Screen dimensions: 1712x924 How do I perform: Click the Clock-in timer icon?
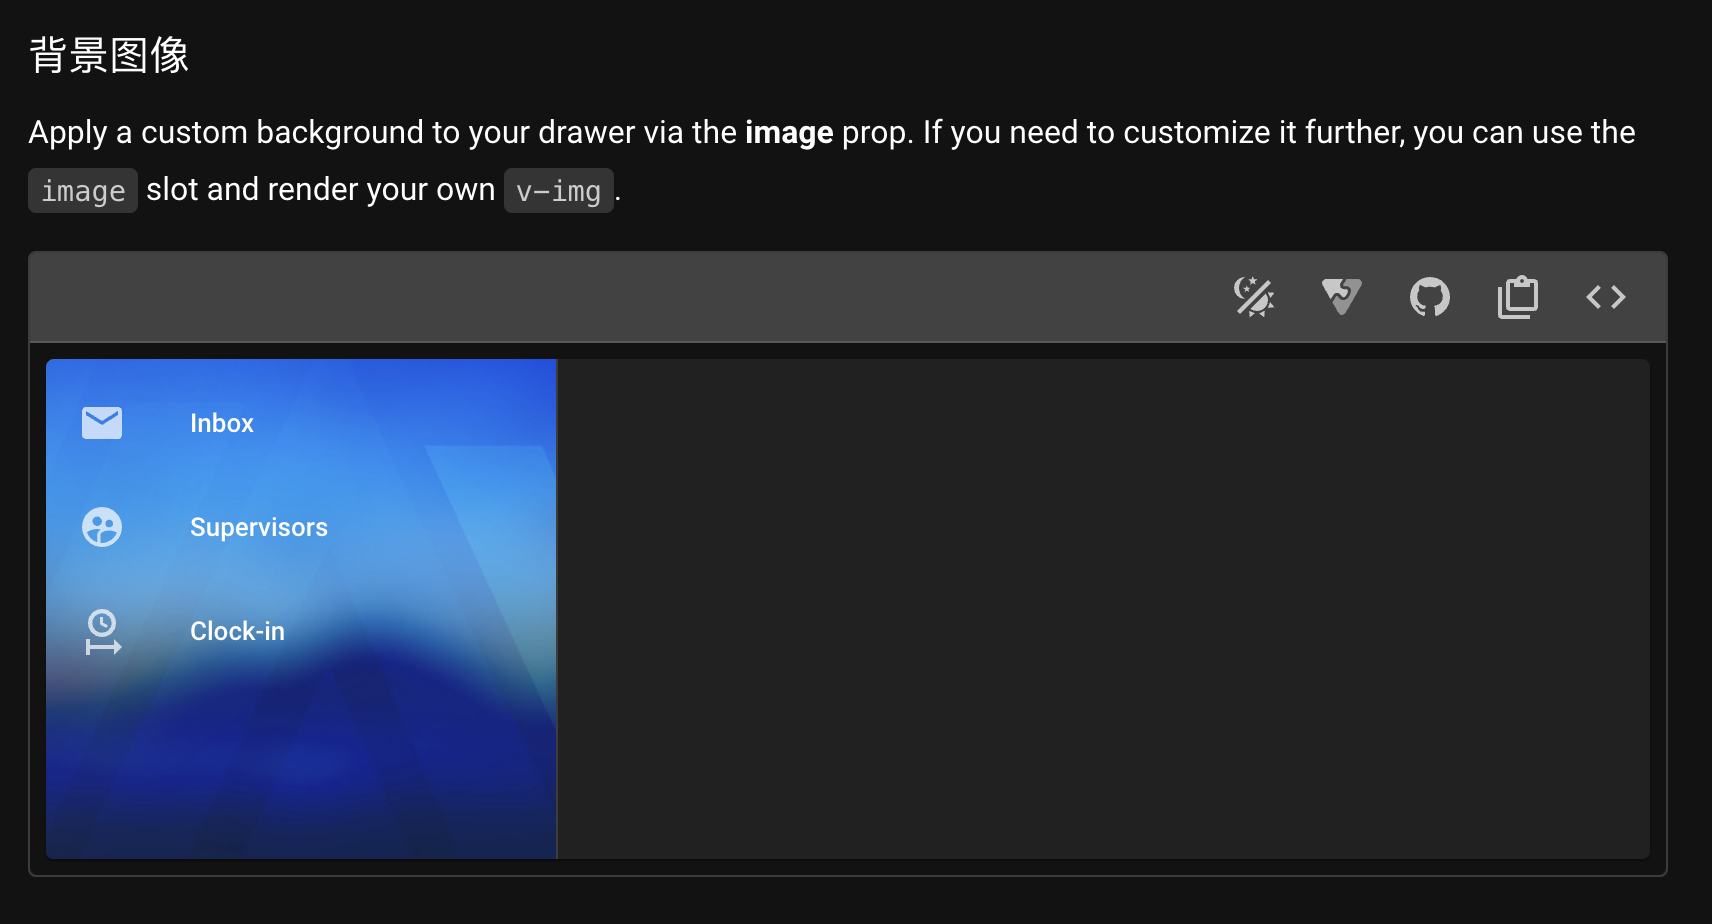[x=102, y=632]
